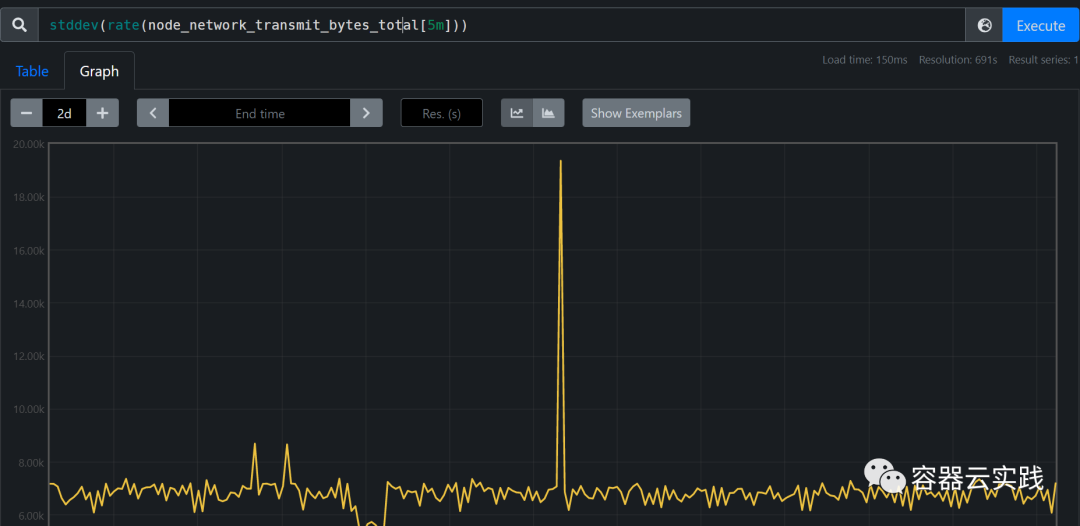Focus the stddev query expression field
Viewport: 1080px width, 526px height.
click(500, 25)
